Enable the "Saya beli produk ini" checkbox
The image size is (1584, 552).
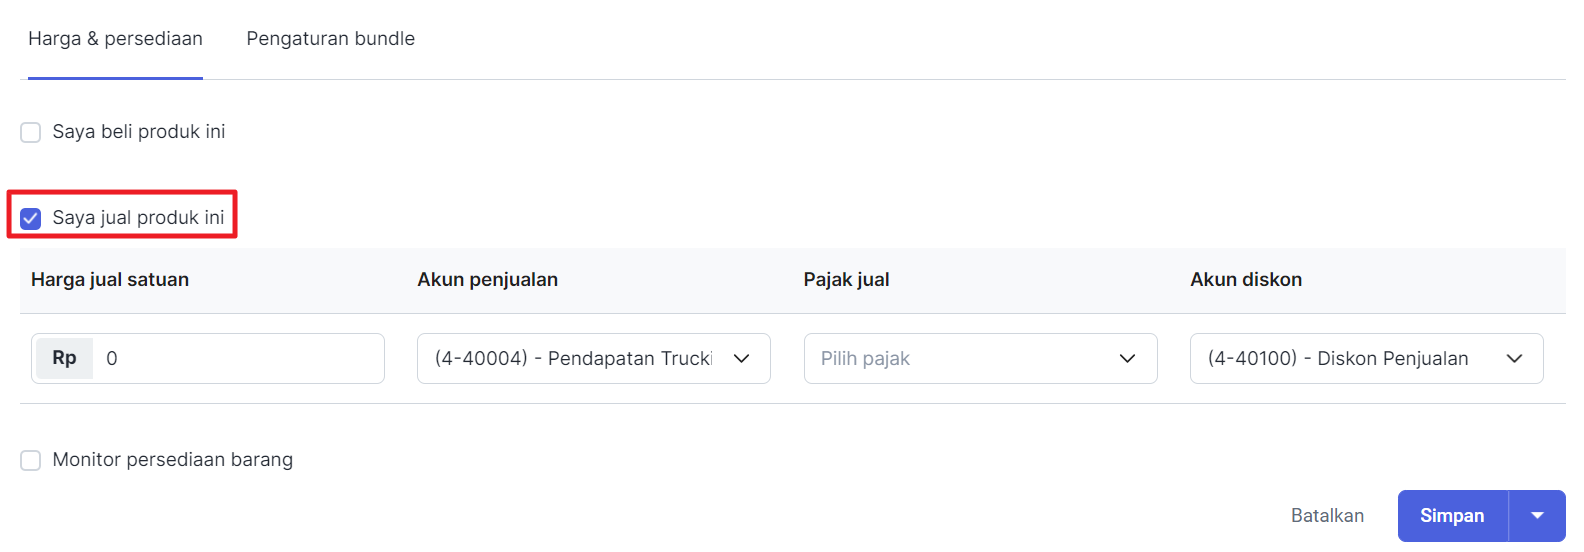tap(31, 132)
